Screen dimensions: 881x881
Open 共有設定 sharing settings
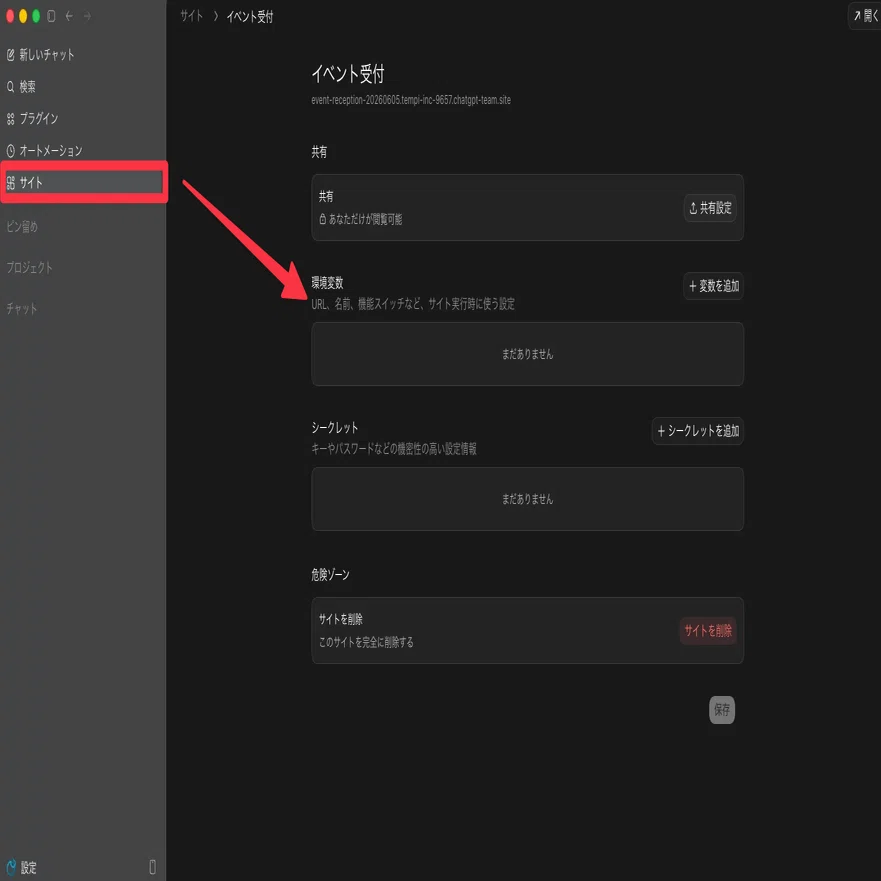[x=710, y=208]
